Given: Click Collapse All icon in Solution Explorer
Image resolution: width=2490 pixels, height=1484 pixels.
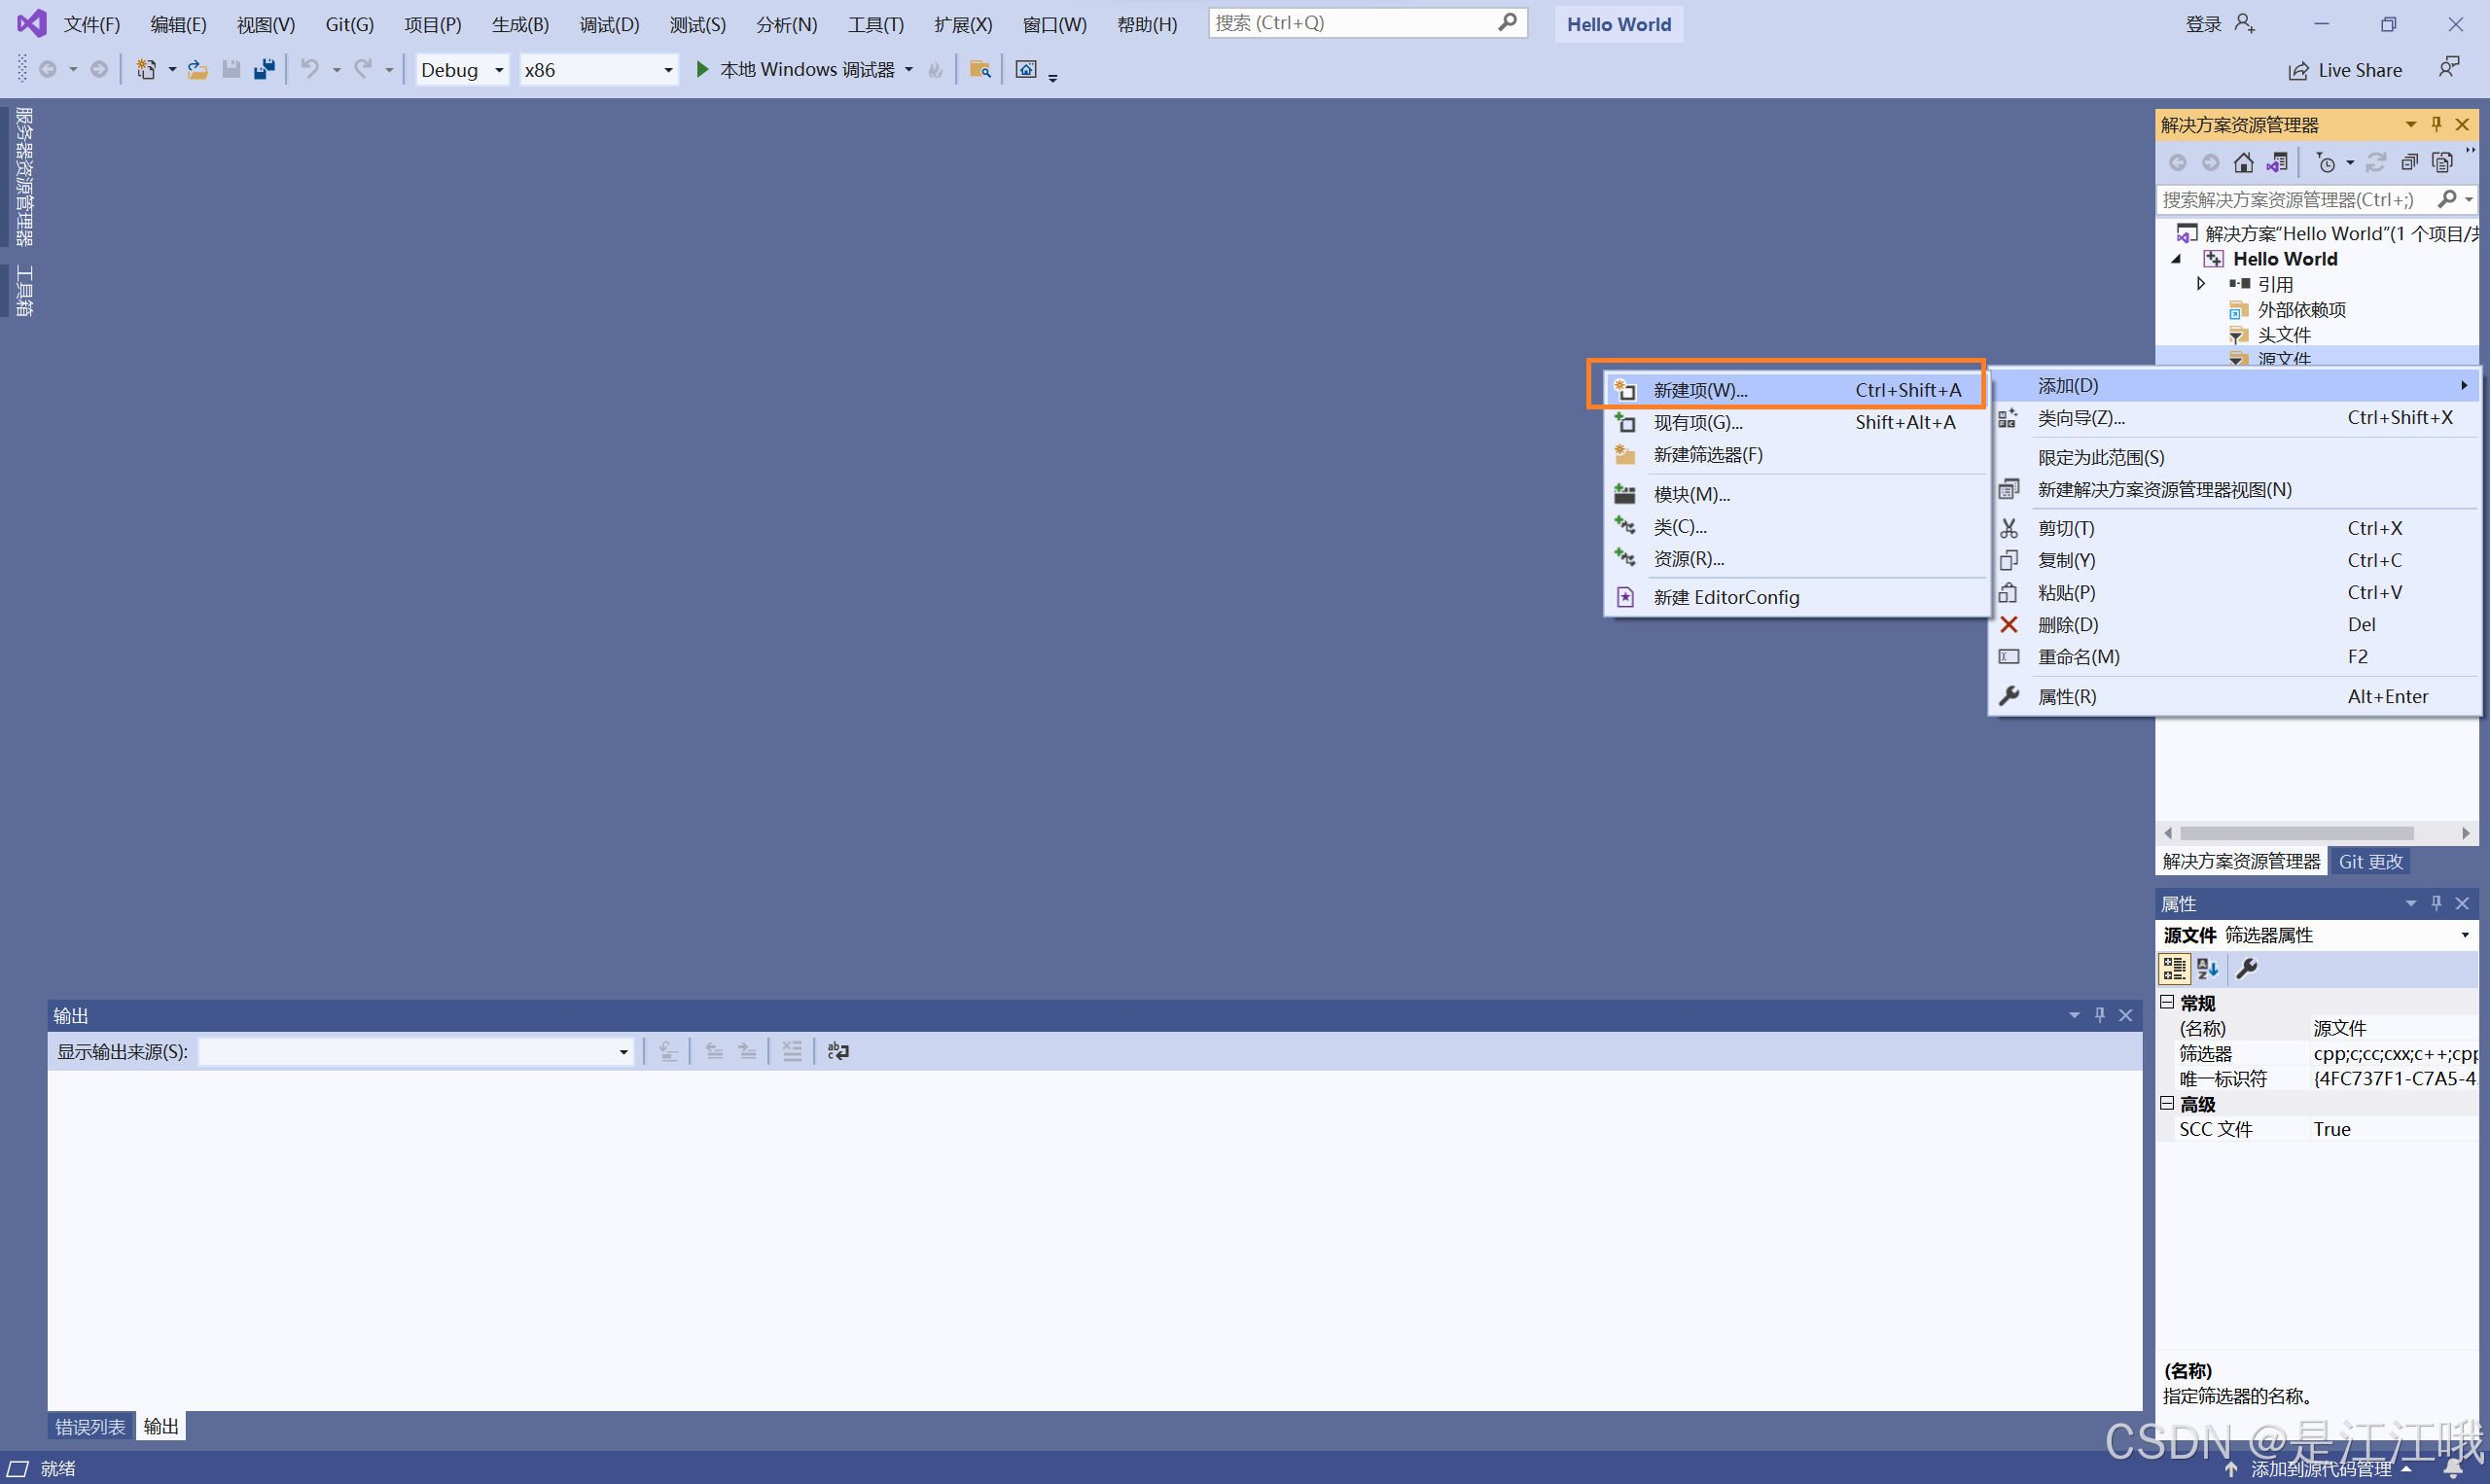Looking at the screenshot, I should [2409, 162].
